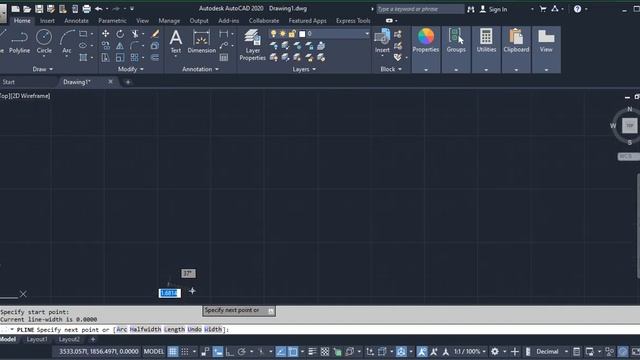Toggle annotation visibility icon in status bar
Image resolution: width=640 pixels, height=360 pixels.
(x=422, y=351)
